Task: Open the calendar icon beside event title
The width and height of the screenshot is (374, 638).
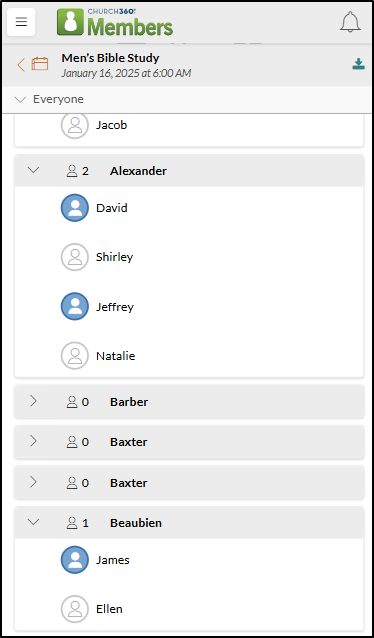Action: pos(40,64)
